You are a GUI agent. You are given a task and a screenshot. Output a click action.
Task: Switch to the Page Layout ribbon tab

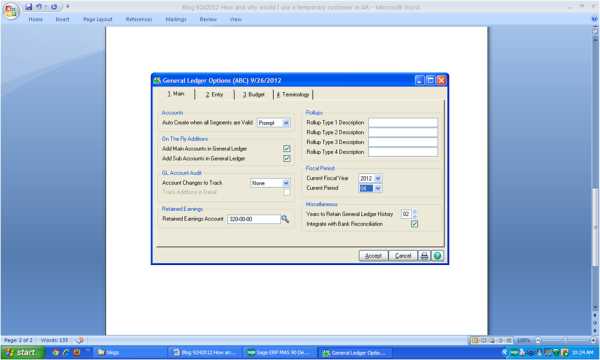(98, 19)
